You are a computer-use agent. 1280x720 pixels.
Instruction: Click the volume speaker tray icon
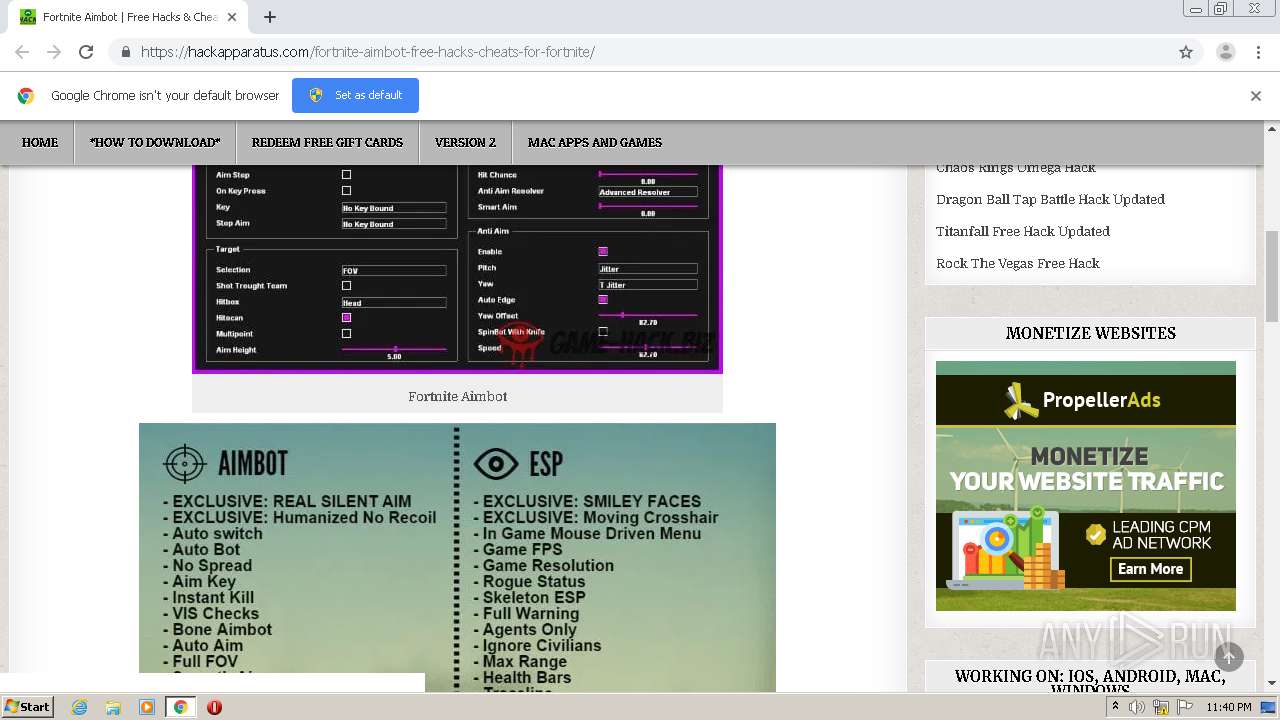point(1137,707)
